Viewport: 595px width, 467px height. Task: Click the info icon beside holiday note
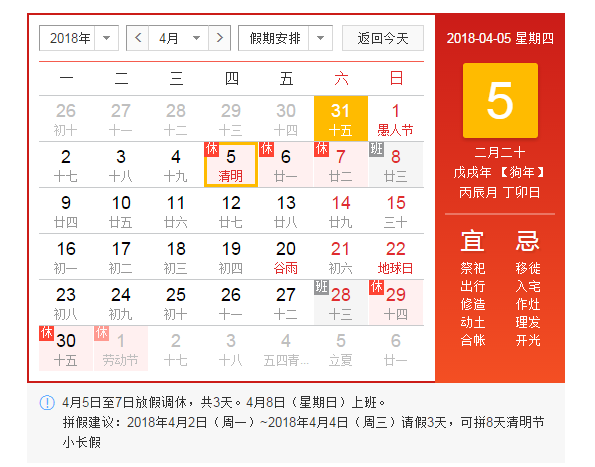tap(47, 403)
